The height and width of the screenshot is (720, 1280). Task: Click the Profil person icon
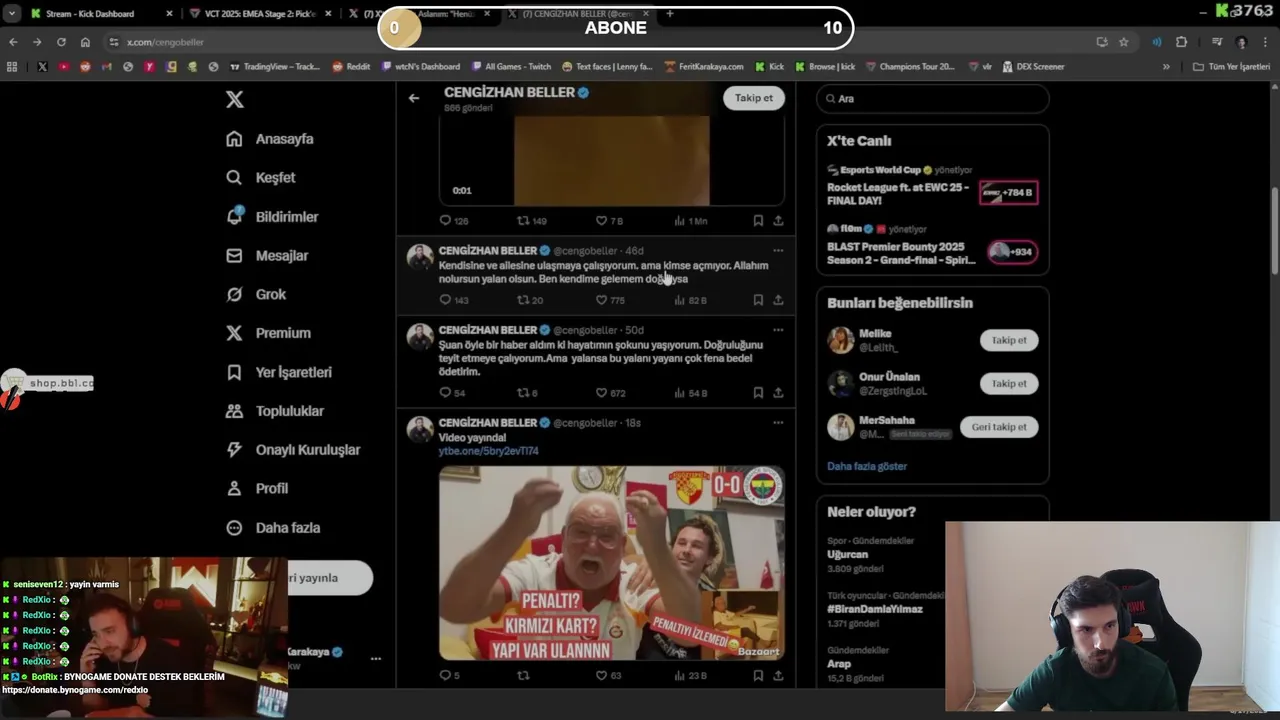[234, 489]
